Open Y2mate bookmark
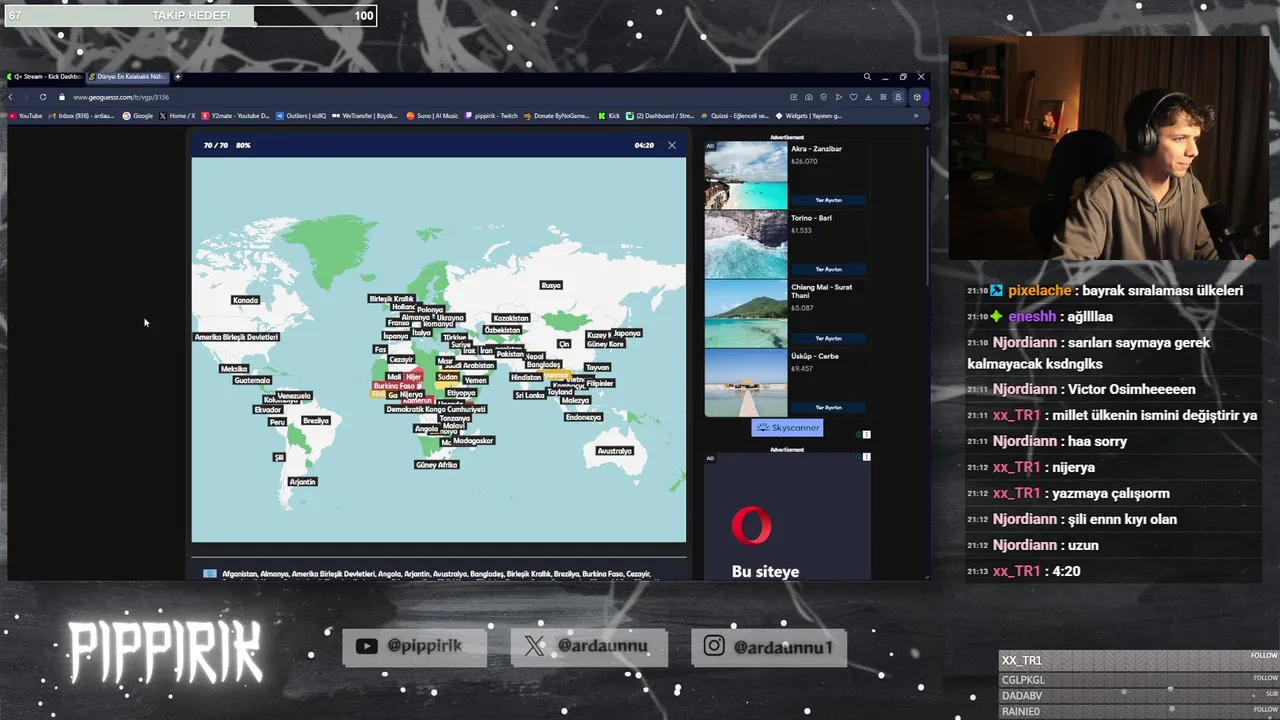 click(235, 116)
